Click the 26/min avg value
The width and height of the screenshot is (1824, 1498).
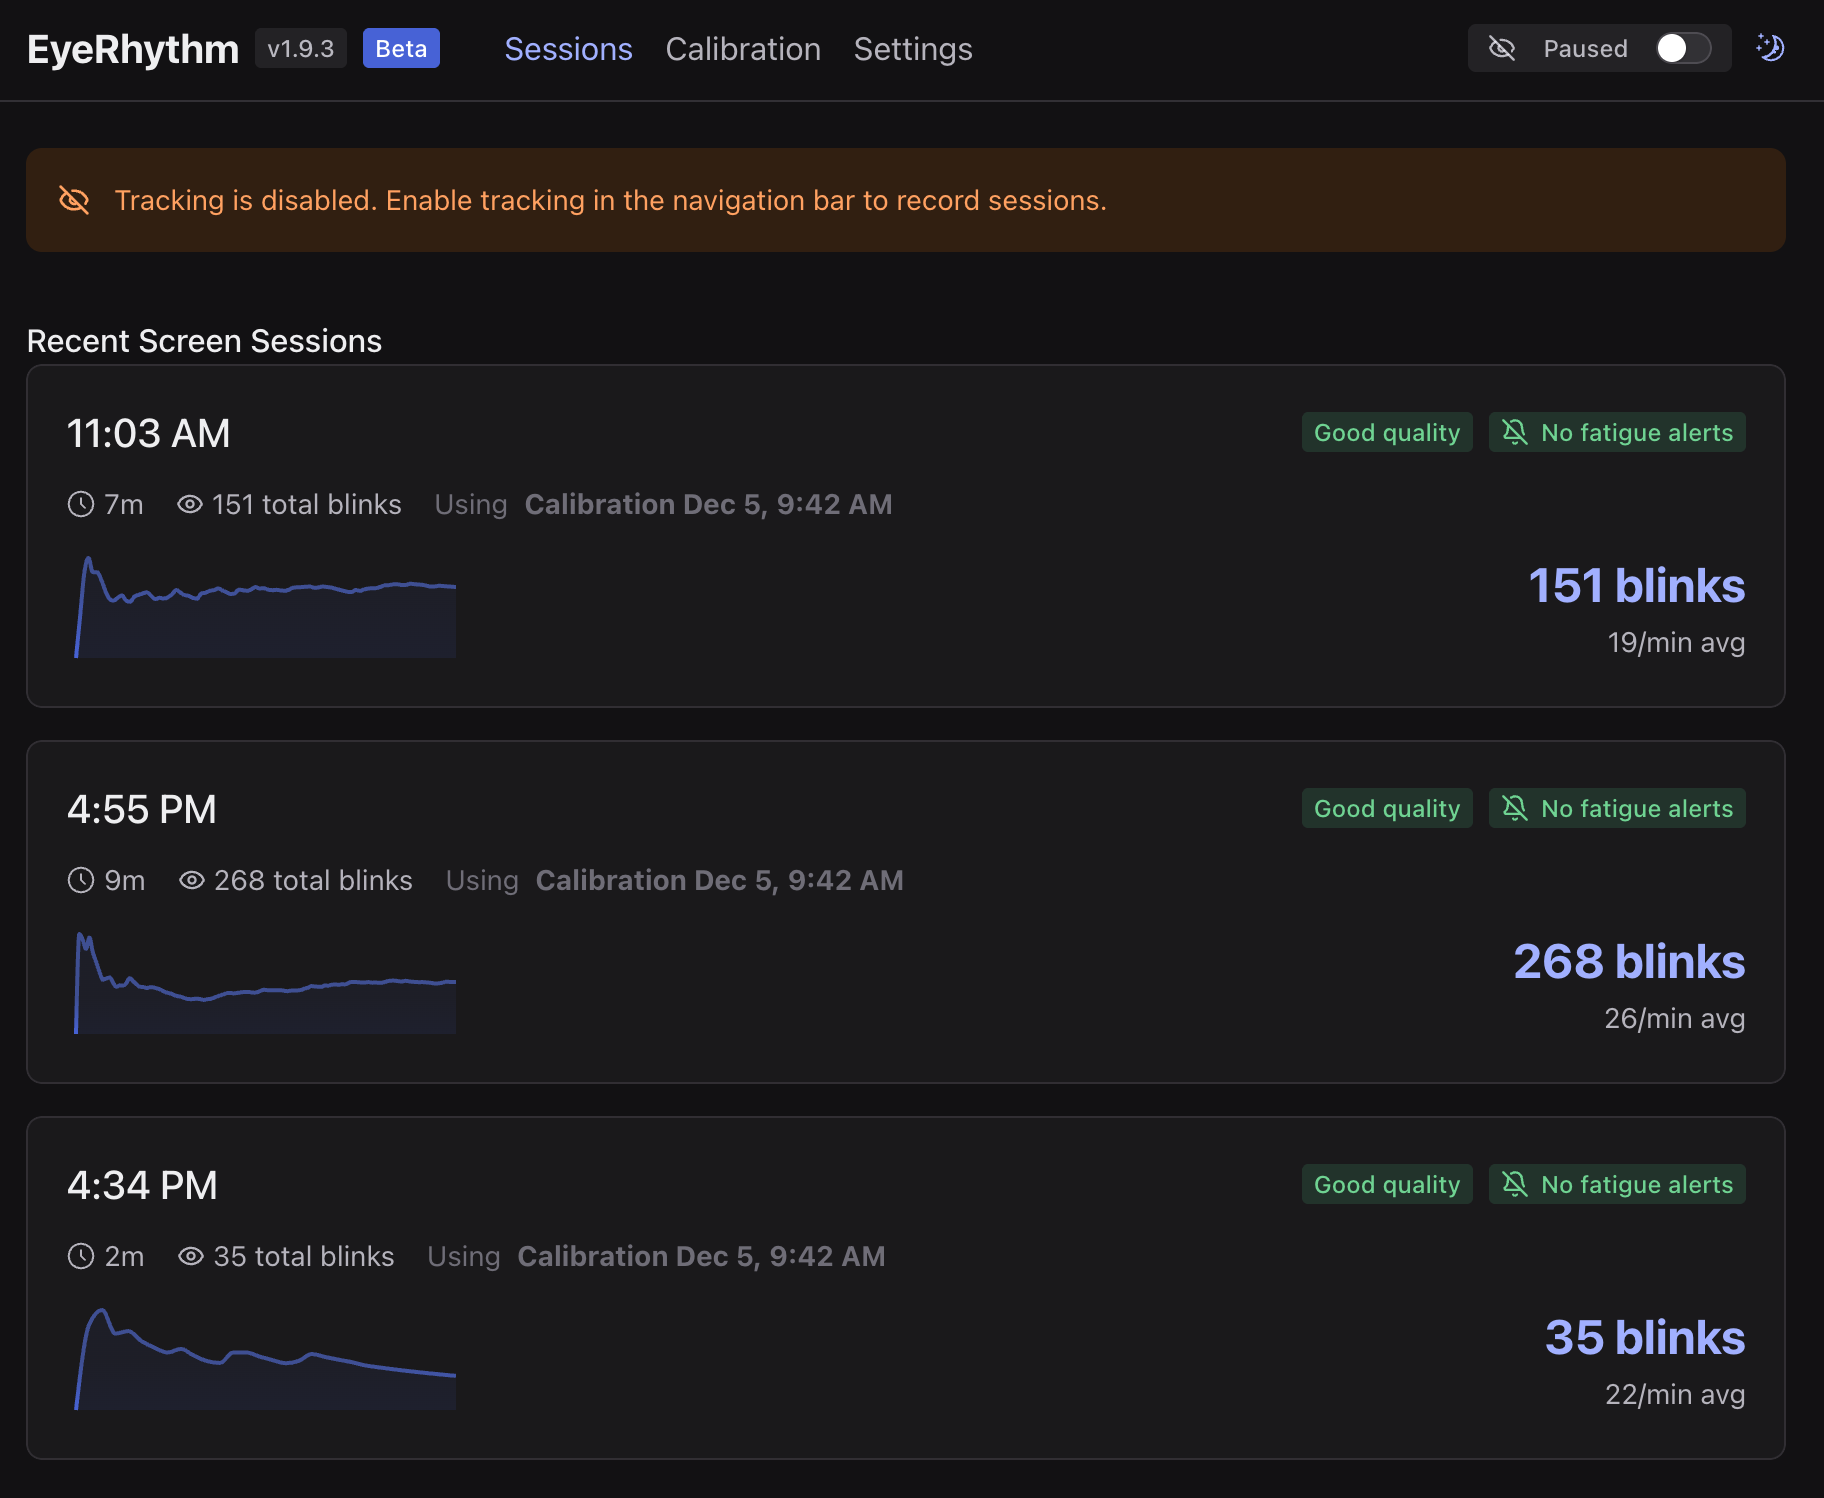coord(1675,1018)
